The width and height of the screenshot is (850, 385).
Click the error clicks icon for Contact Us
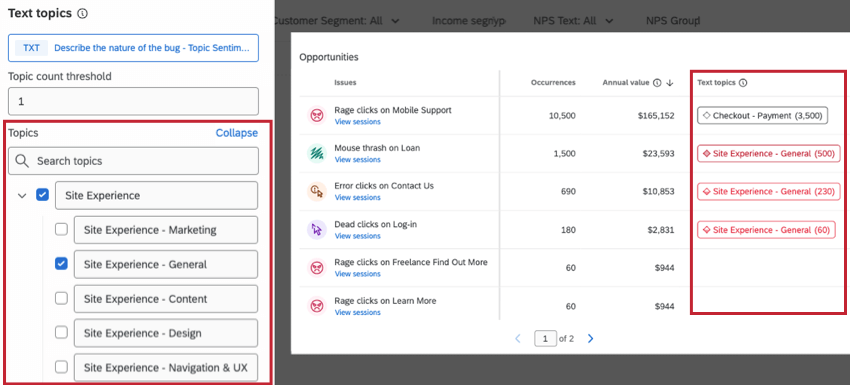(316, 191)
